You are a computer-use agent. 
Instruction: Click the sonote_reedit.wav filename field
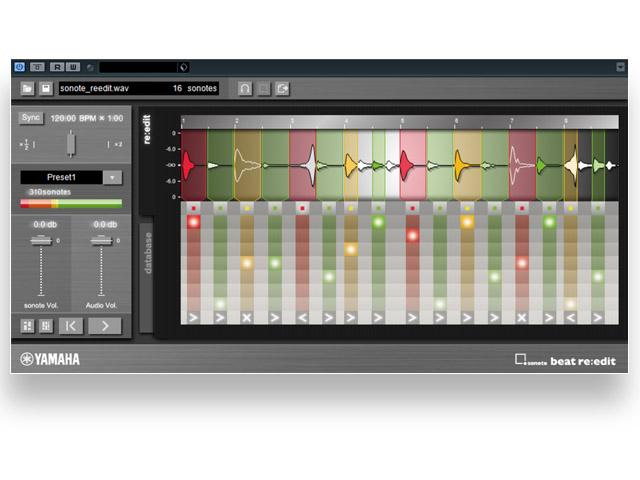[x=139, y=88]
